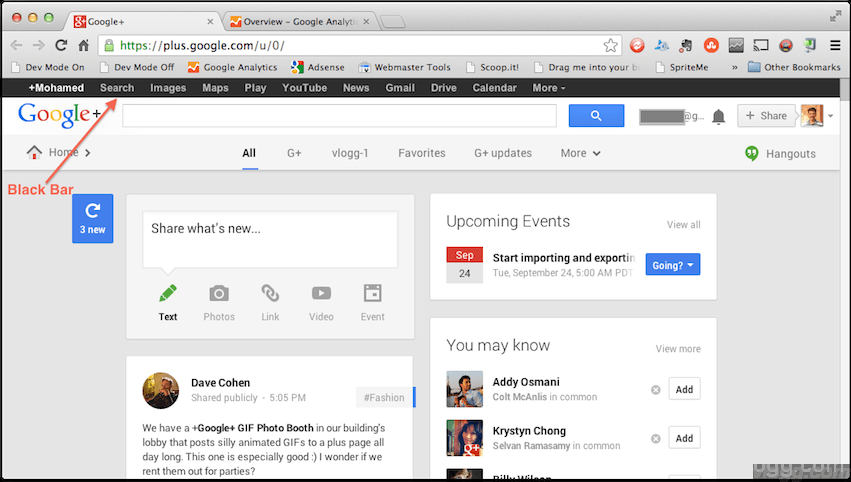Viewport: 851px width, 482px height.
Task: Choose Video play icon
Action: [321, 294]
